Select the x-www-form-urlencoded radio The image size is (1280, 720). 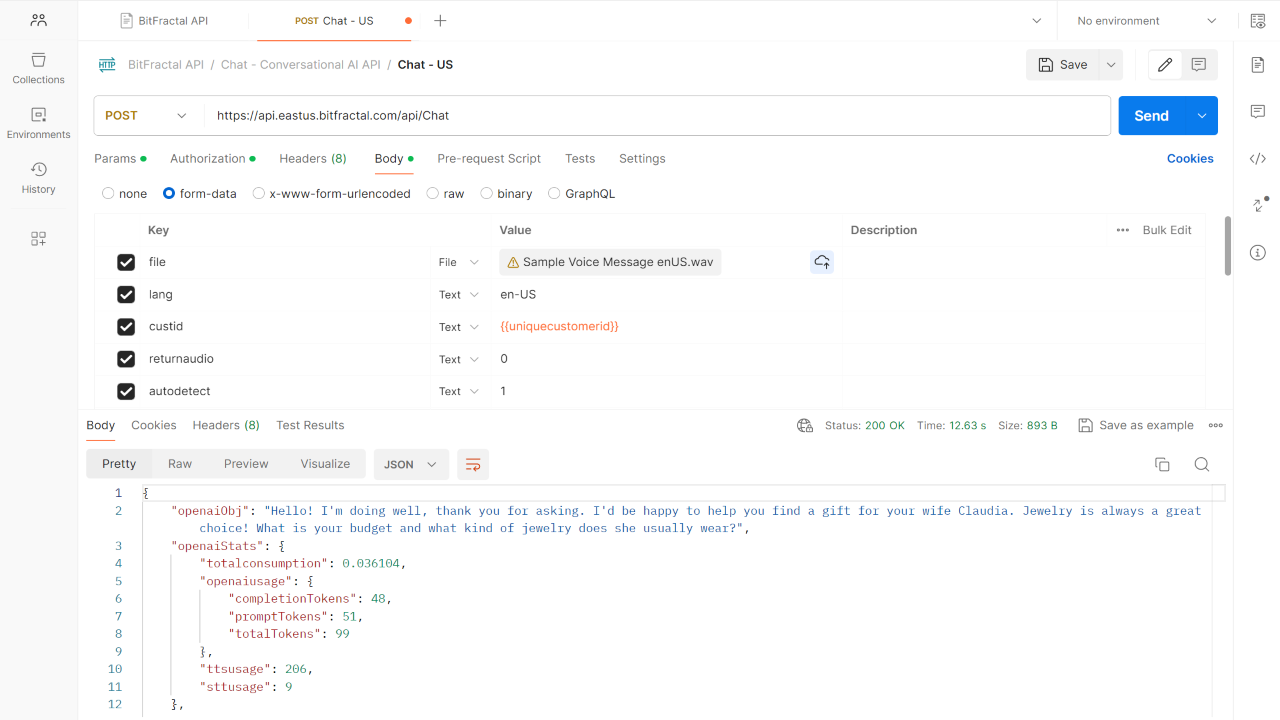(x=259, y=193)
